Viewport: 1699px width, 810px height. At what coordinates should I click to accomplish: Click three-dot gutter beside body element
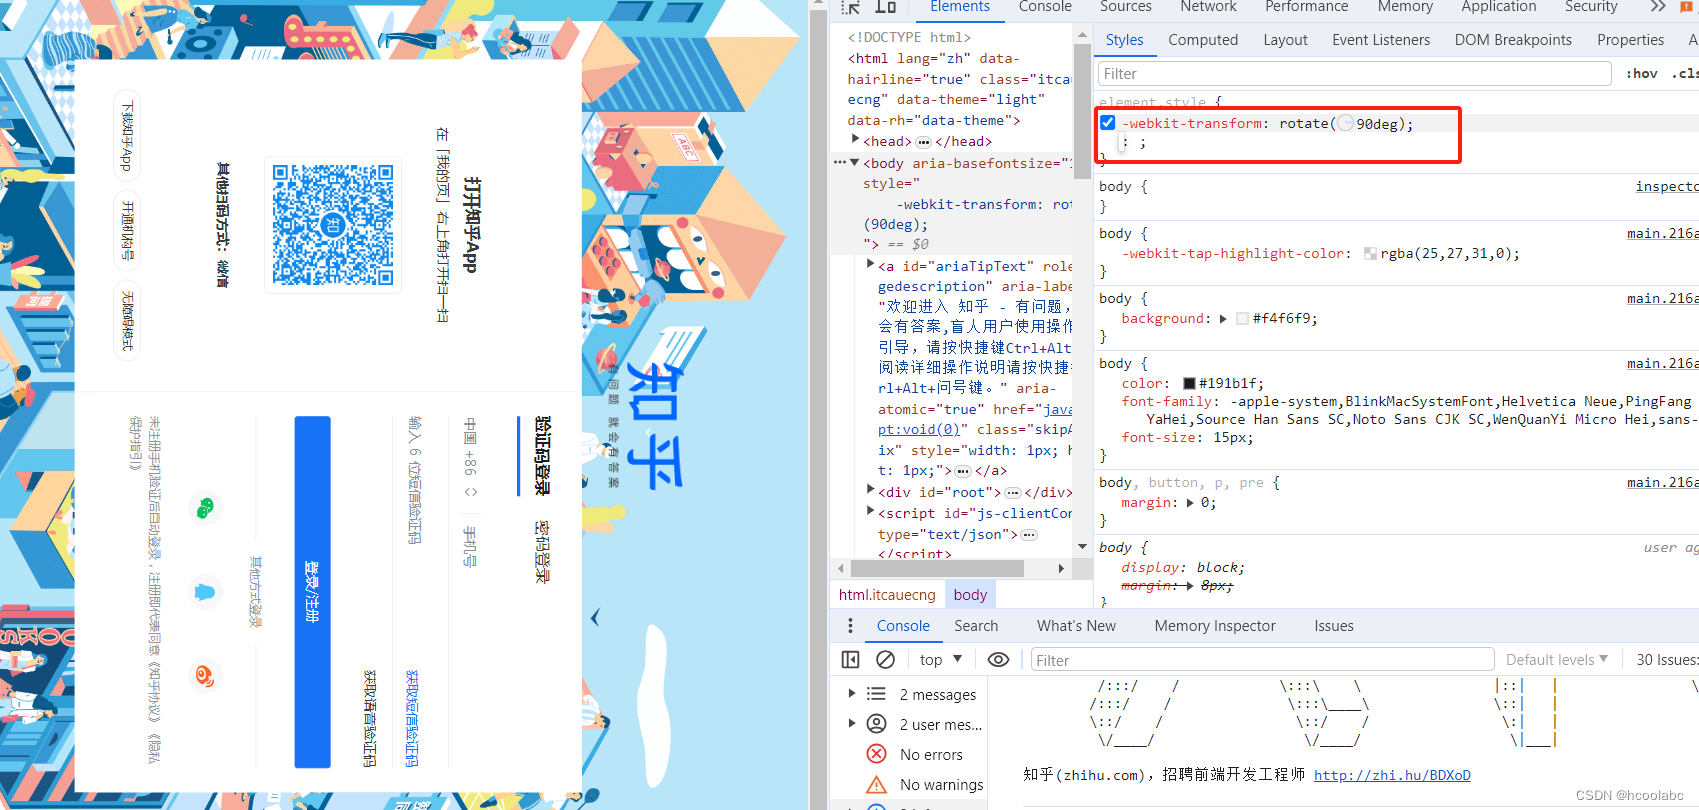[839, 163]
